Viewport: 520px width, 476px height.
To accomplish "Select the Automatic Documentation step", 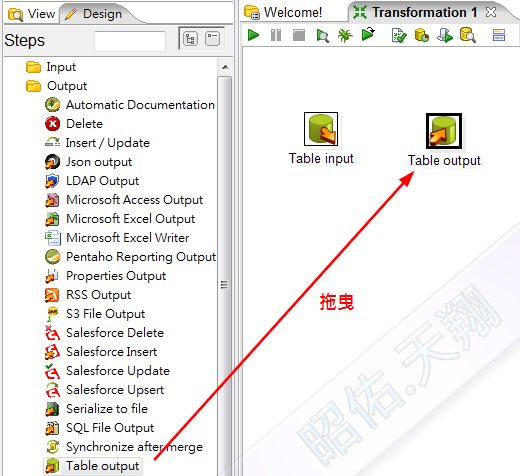I will [130, 105].
